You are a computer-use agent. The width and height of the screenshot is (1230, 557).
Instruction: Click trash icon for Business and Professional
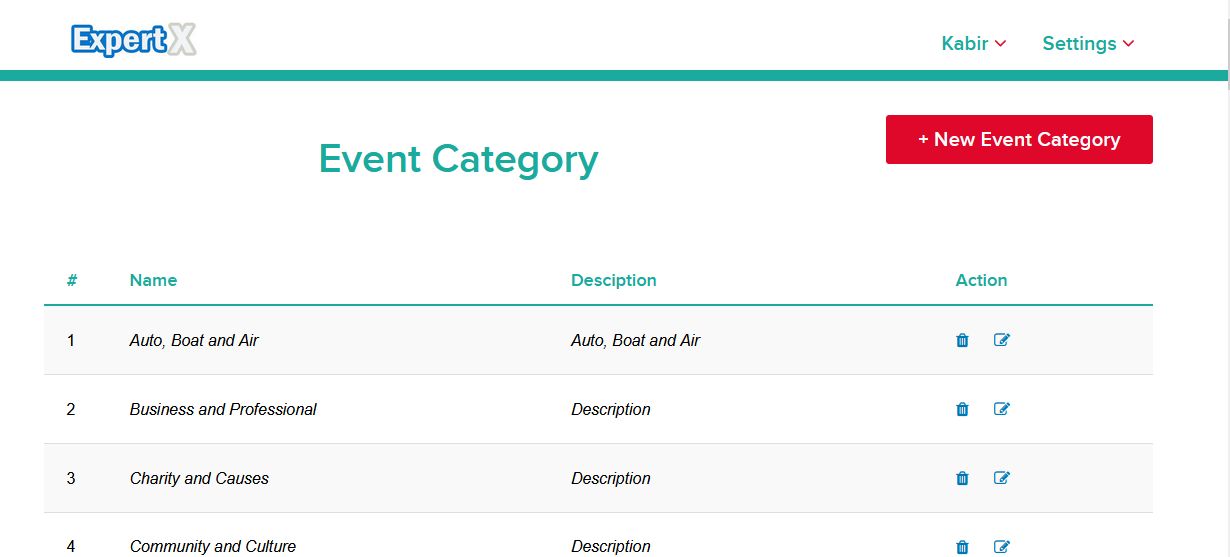[x=962, y=409]
